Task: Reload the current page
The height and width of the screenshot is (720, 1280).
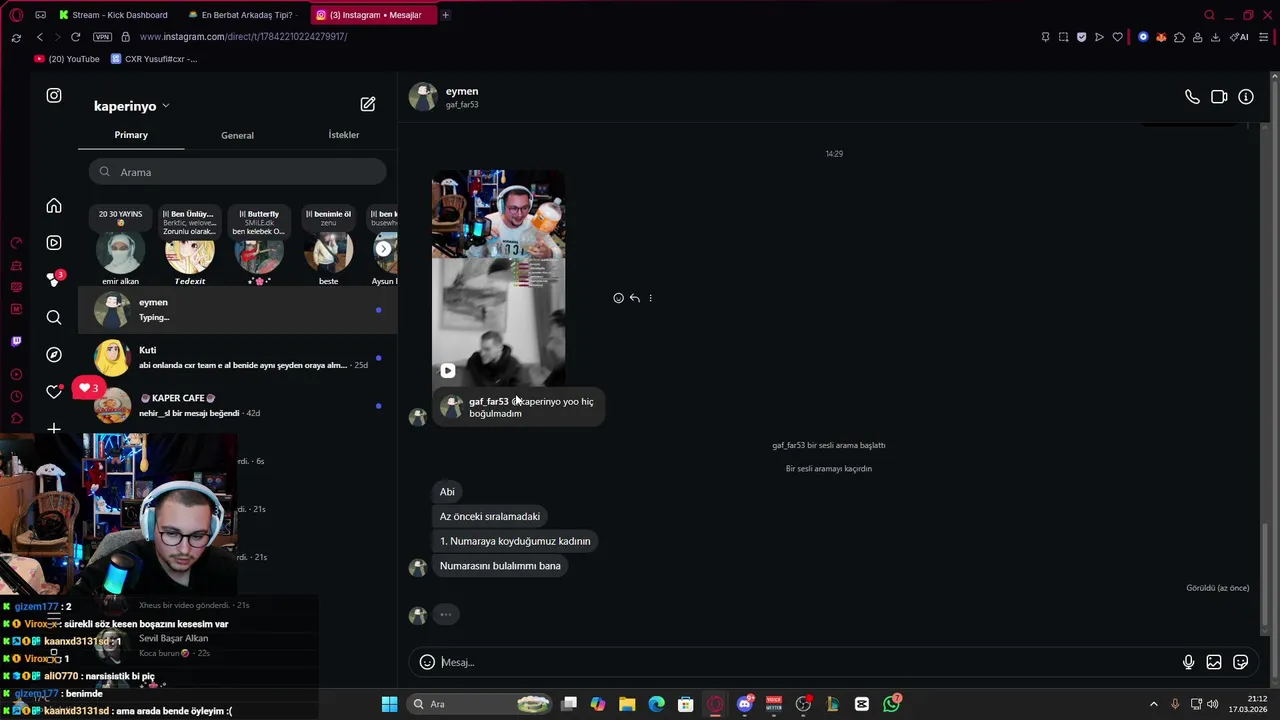Action: 75,37
